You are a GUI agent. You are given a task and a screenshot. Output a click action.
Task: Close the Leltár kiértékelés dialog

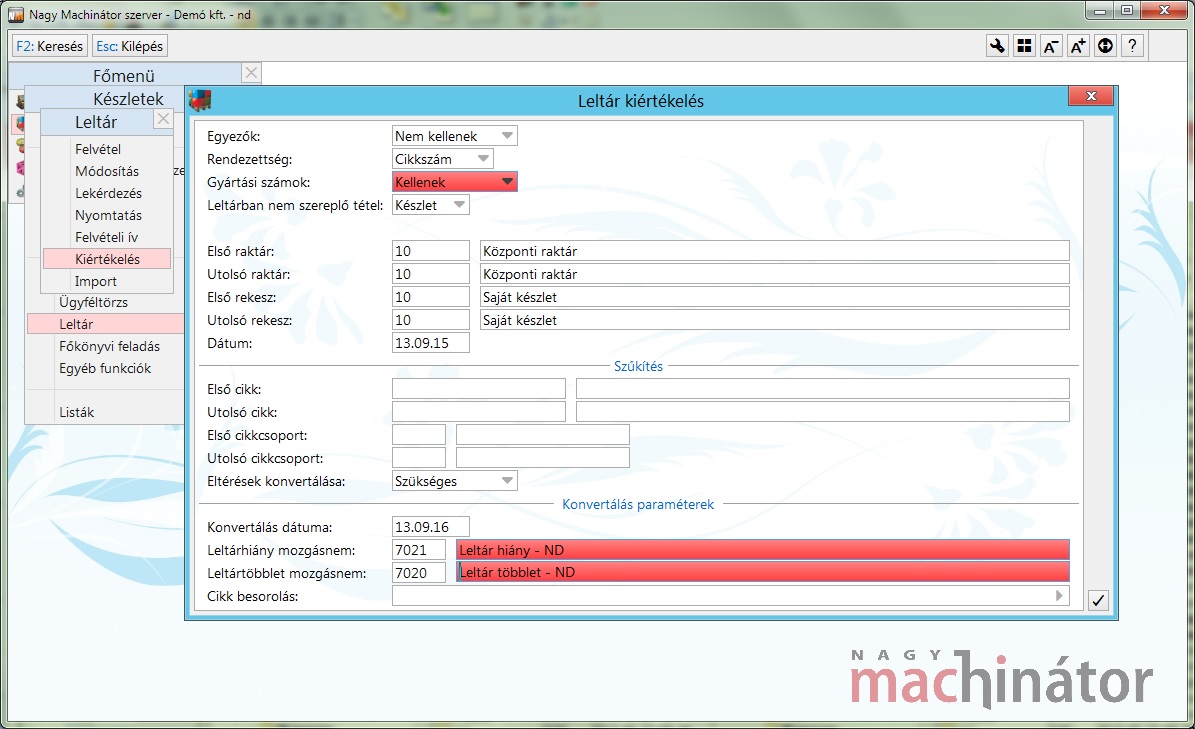point(1091,96)
